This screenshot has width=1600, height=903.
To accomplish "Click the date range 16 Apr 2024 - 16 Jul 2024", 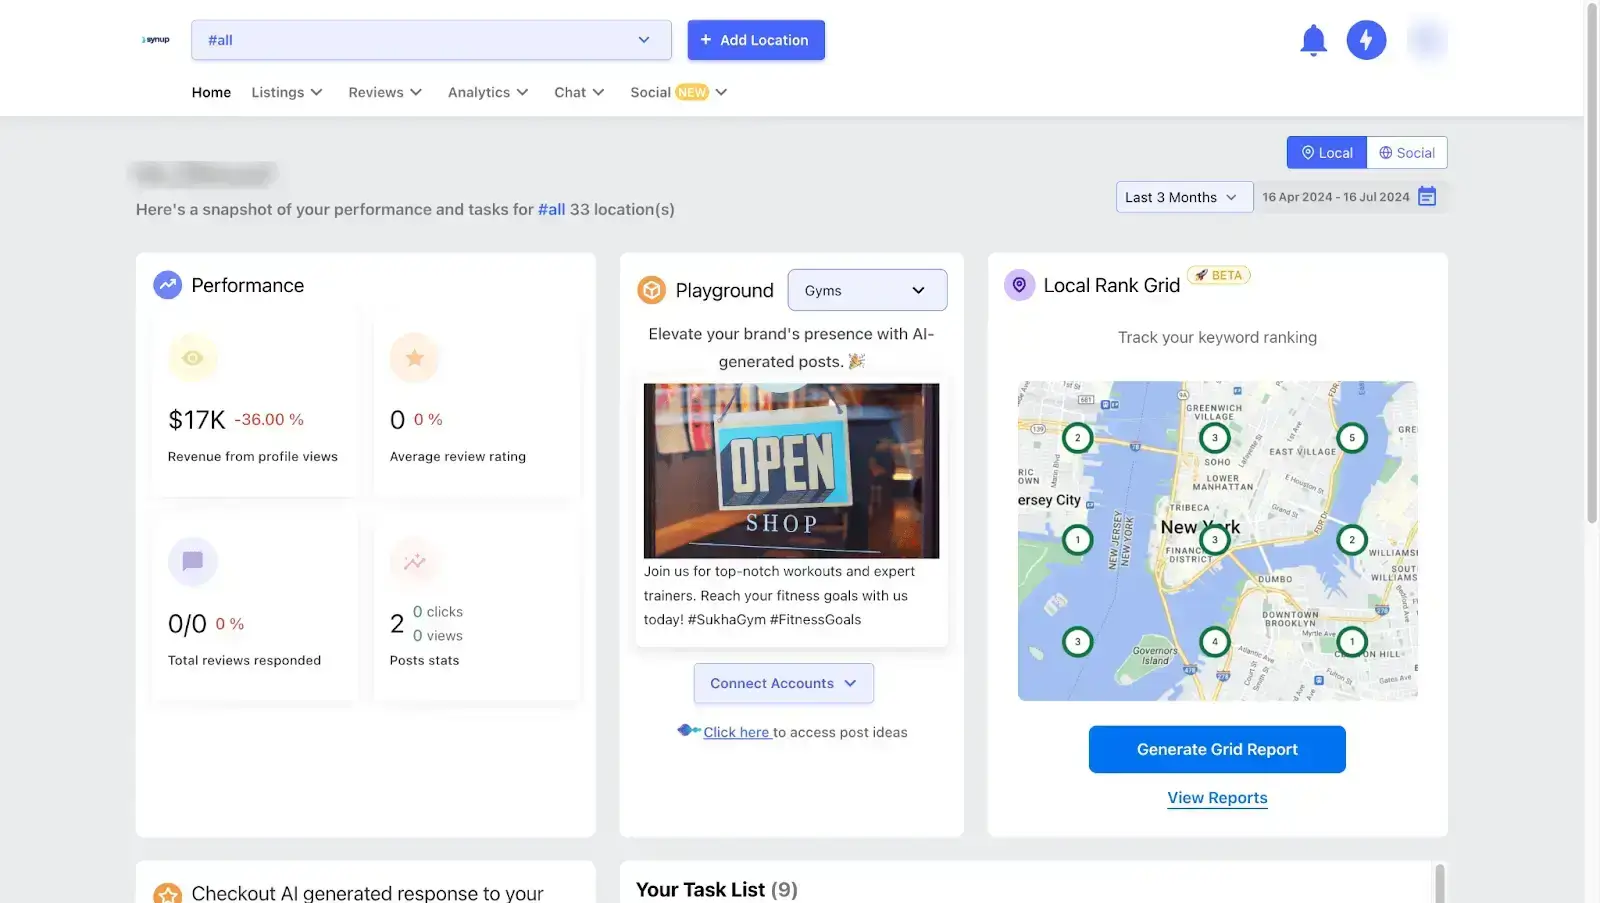I will pyautogui.click(x=1335, y=197).
